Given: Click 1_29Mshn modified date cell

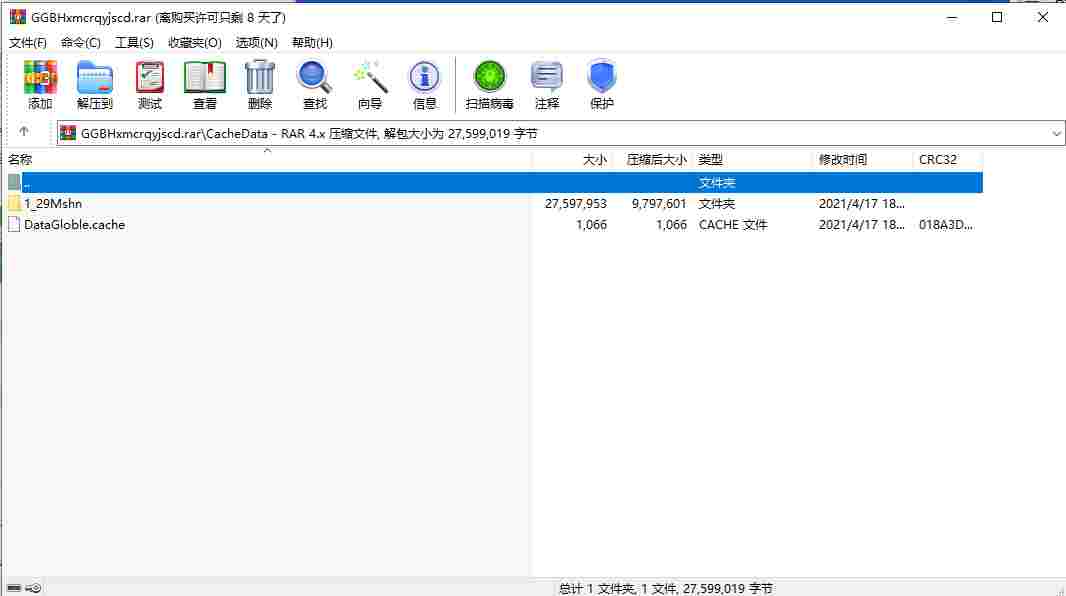Looking at the screenshot, I should (x=861, y=203).
